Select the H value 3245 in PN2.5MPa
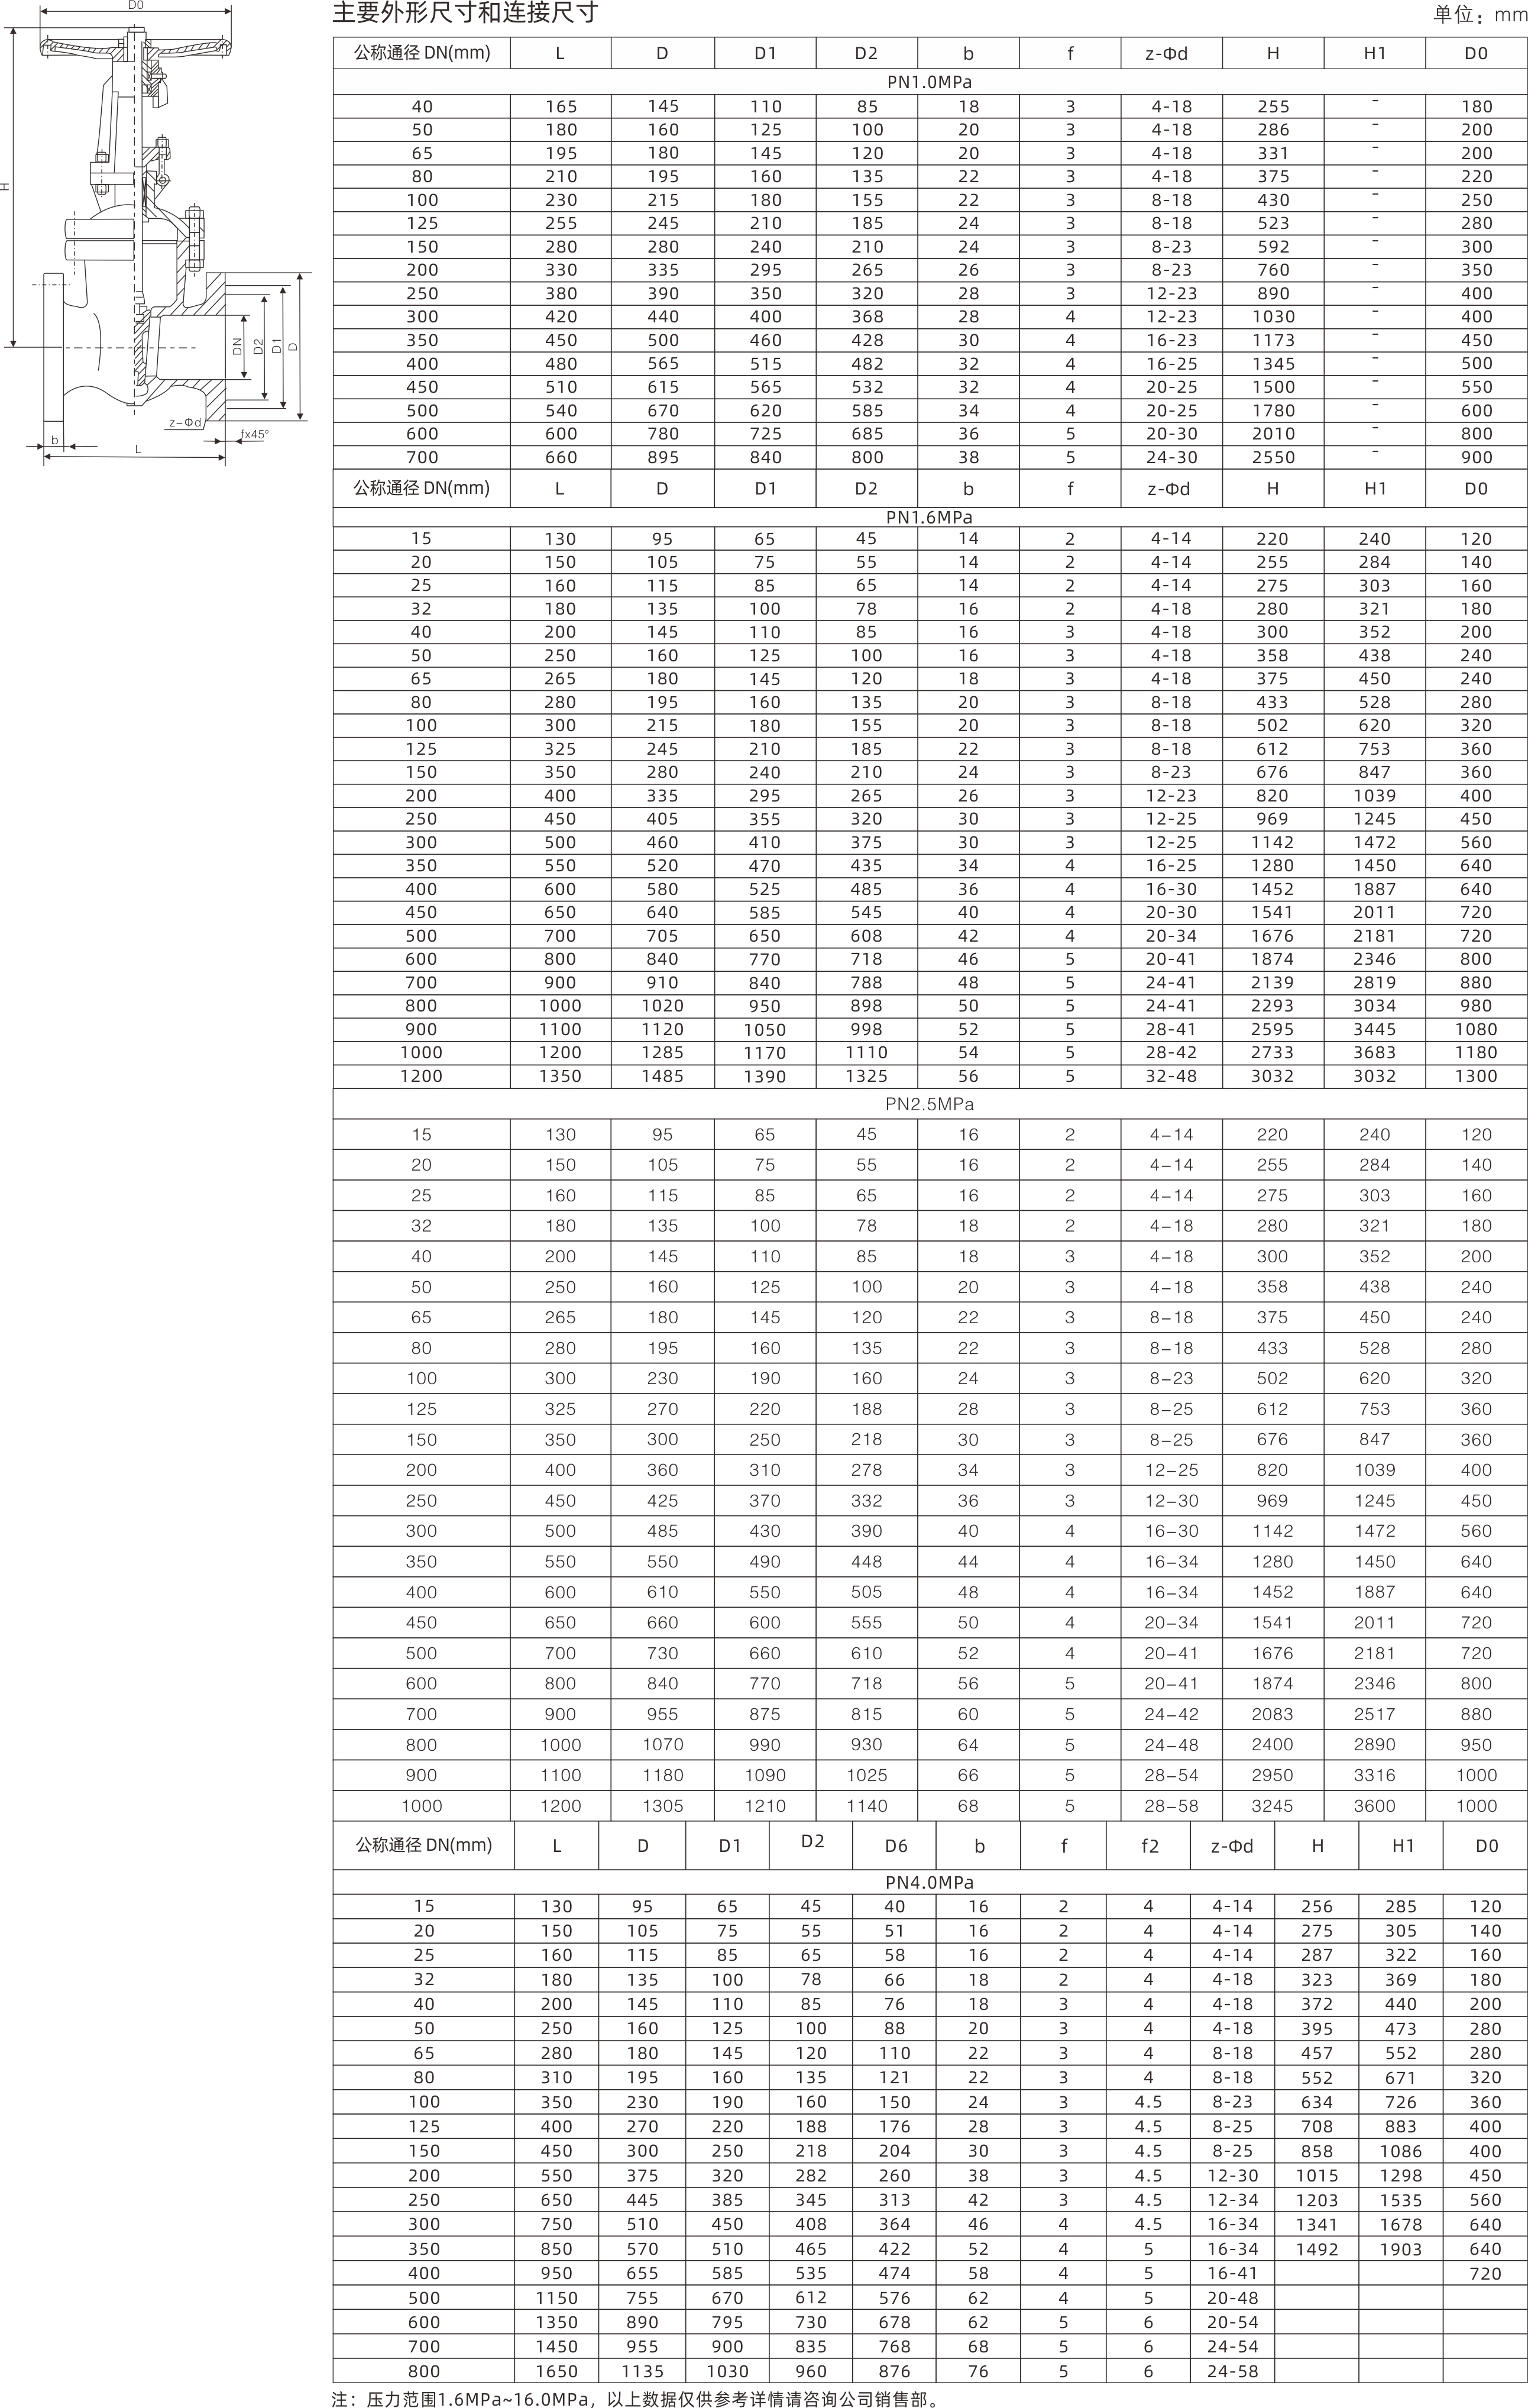This screenshot has height=2408, width=1528. (x=1272, y=1806)
